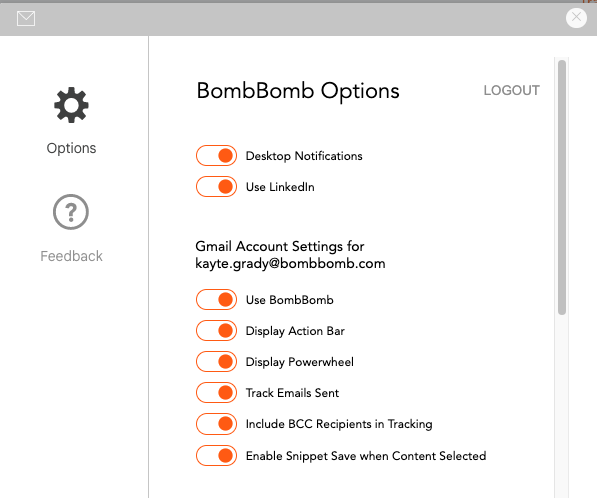The image size is (597, 498).
Task: Toggle Display Action Bar switch
Action: click(216, 330)
